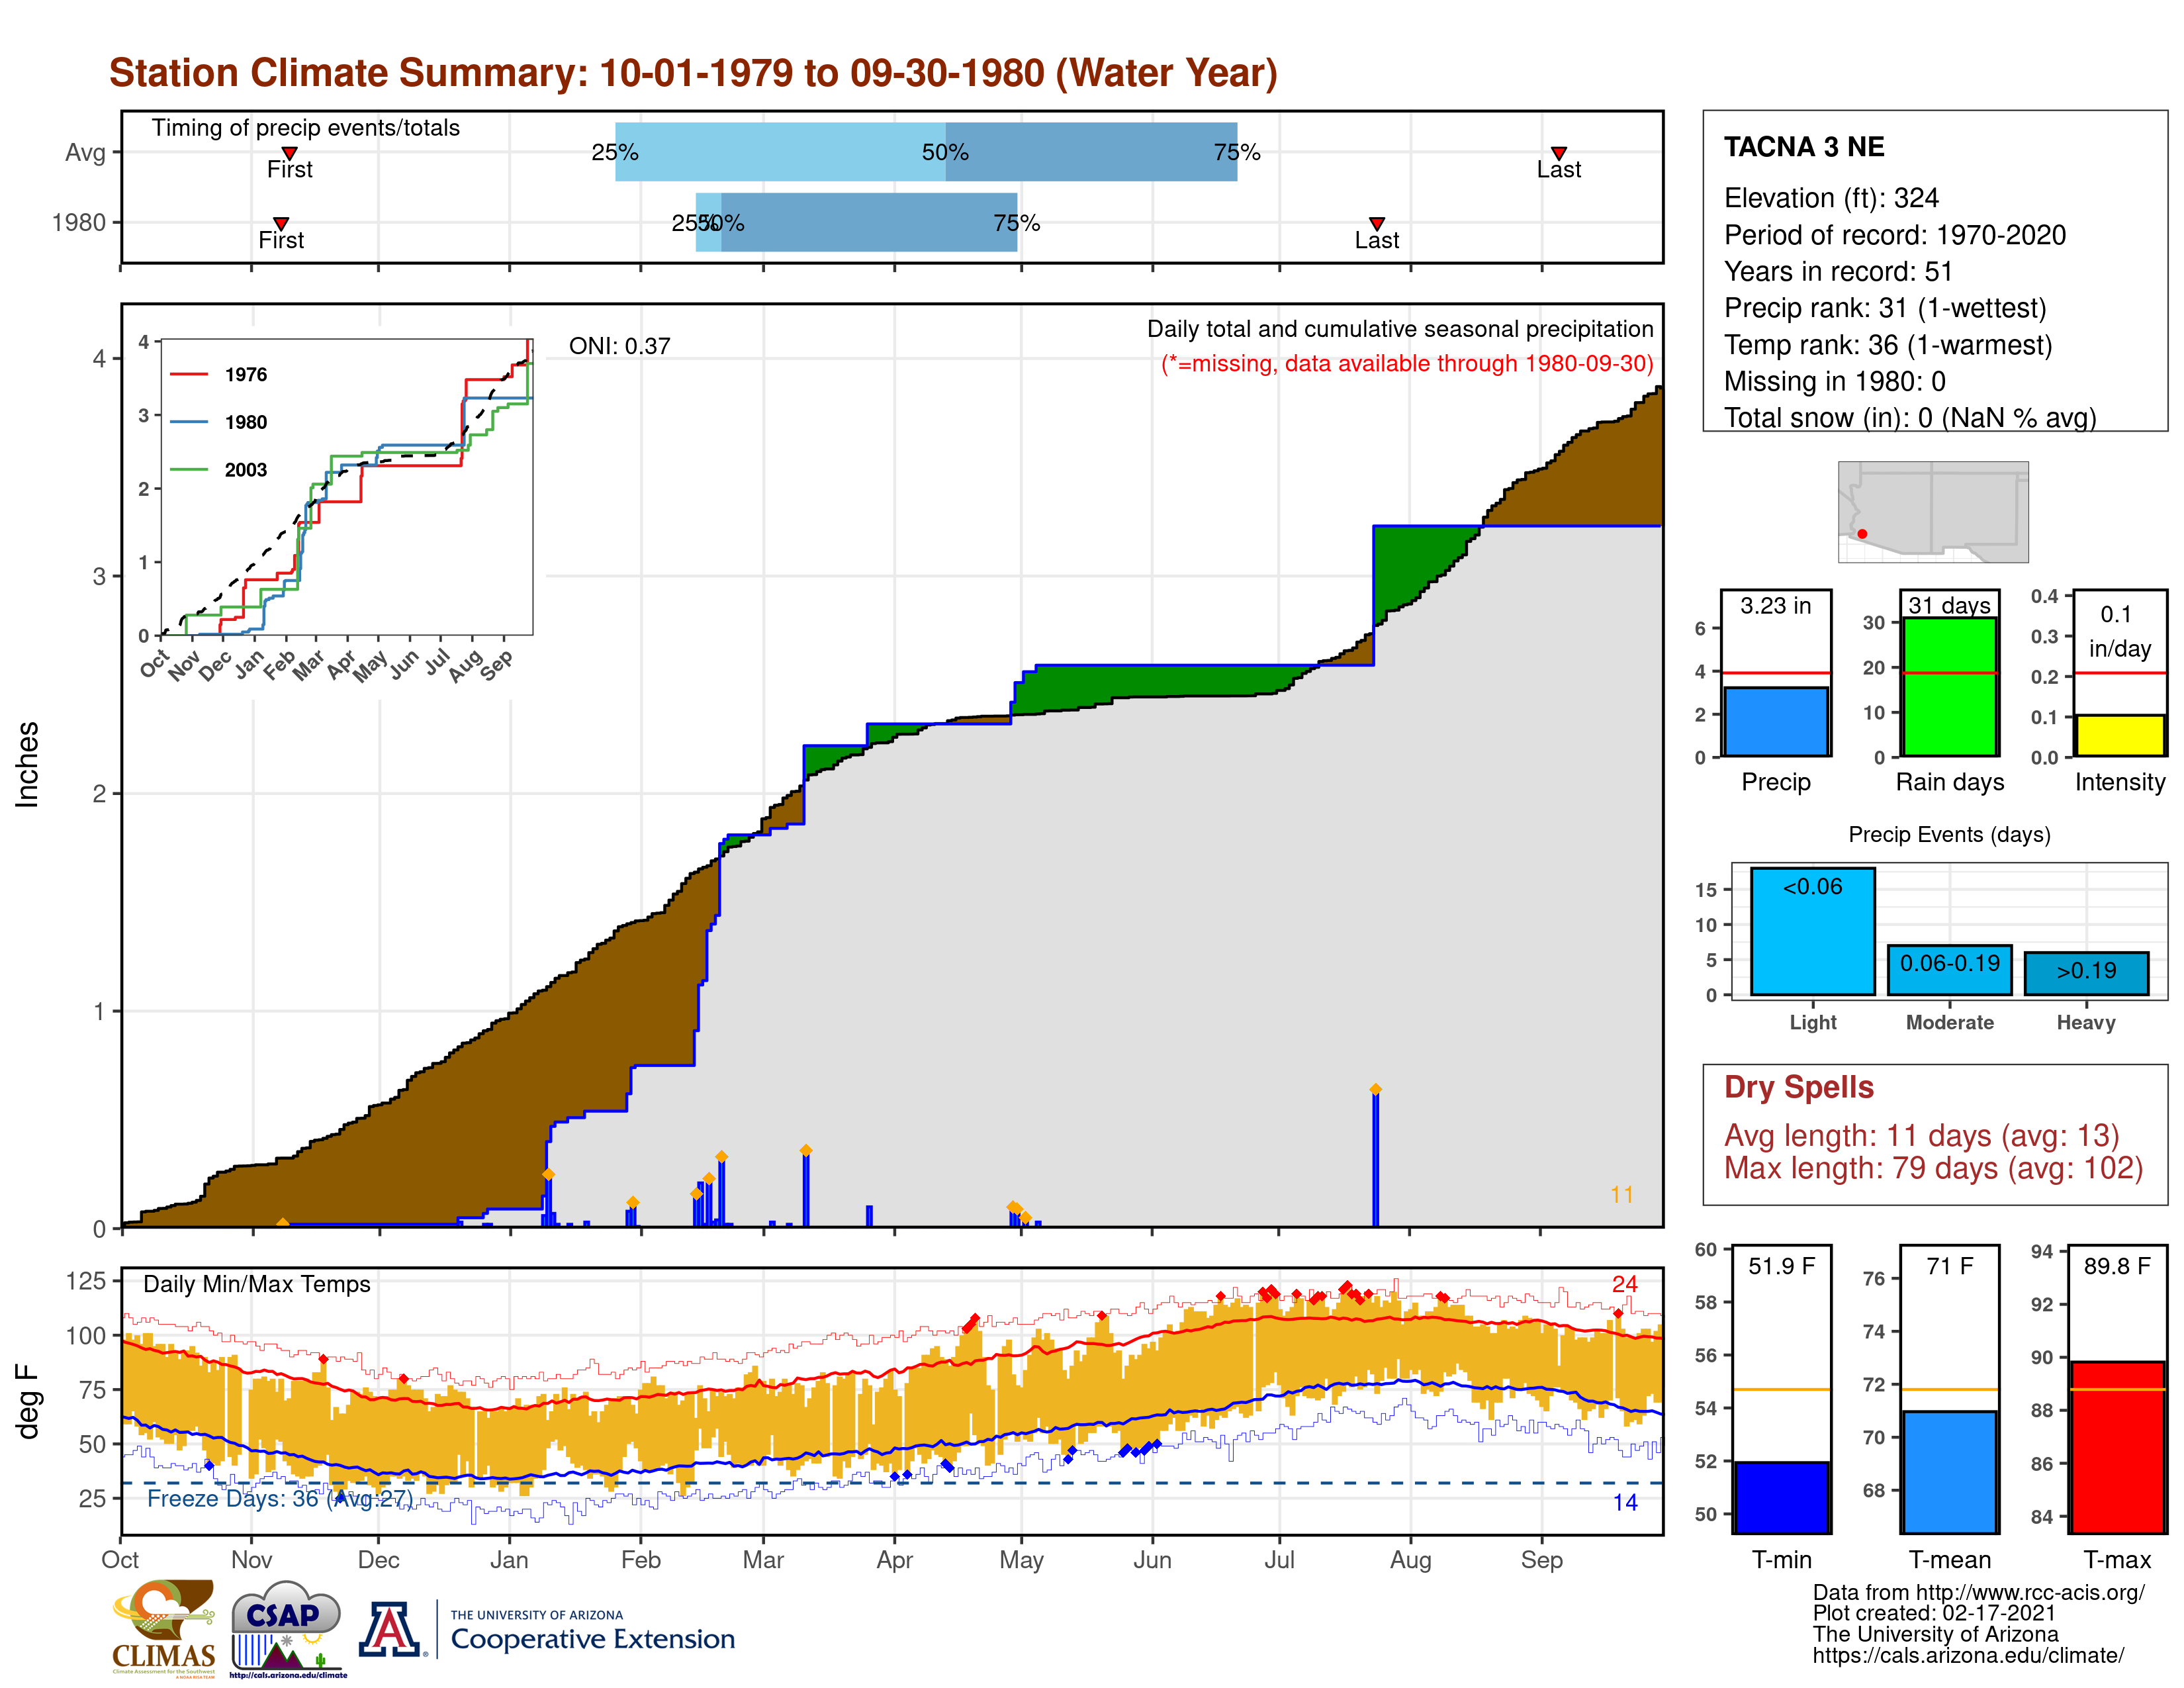Click the Heavy >0.19 events bar

2086,973
